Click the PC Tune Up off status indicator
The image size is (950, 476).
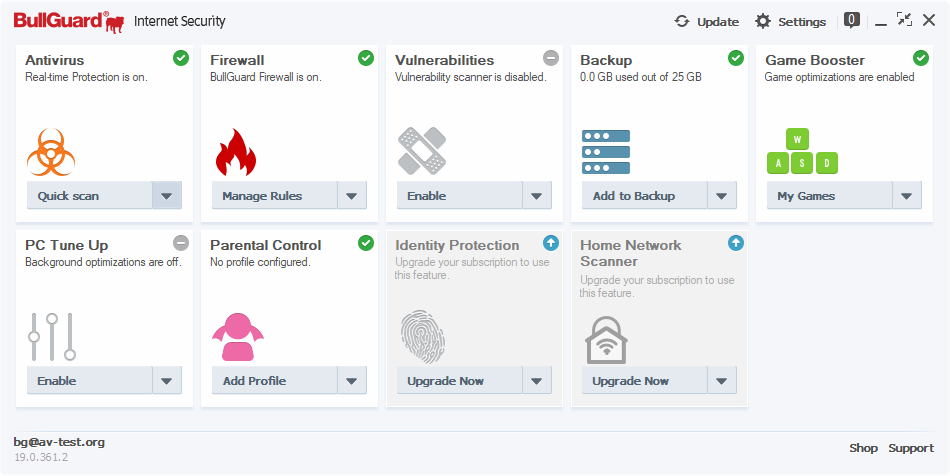pyautogui.click(x=181, y=243)
